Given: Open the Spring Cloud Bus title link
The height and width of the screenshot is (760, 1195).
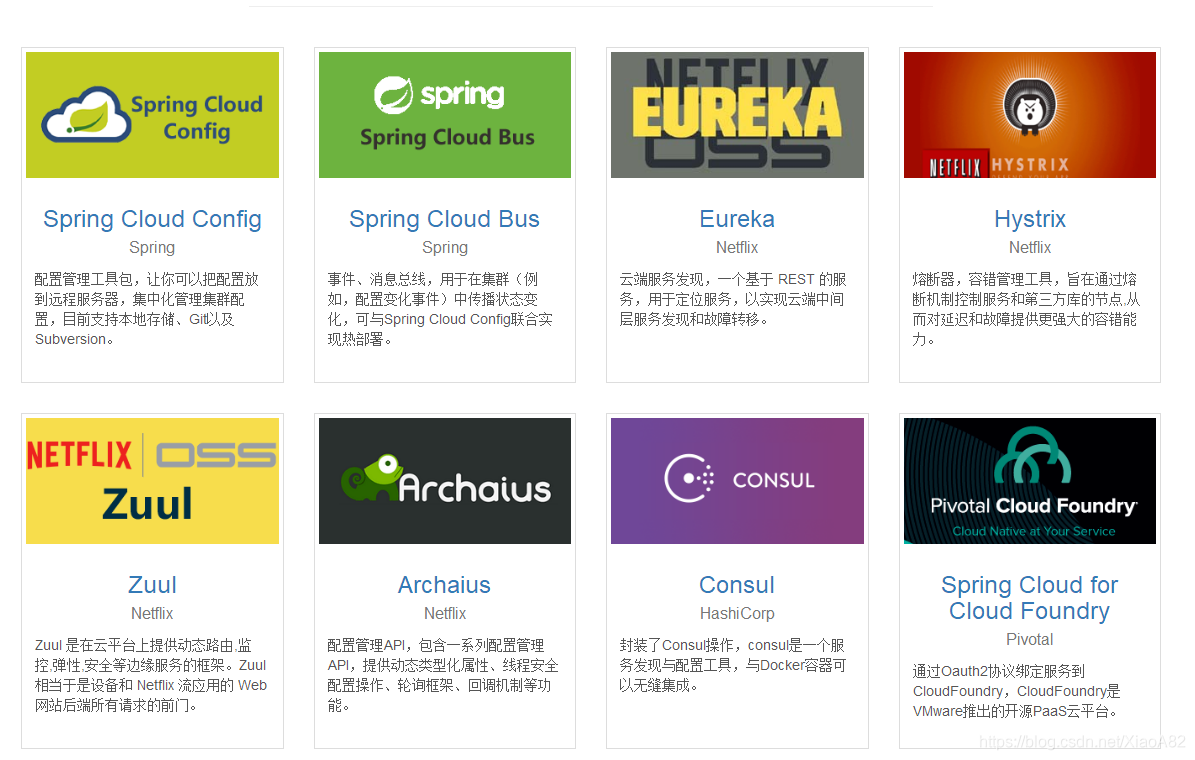Looking at the screenshot, I should coord(444,220).
